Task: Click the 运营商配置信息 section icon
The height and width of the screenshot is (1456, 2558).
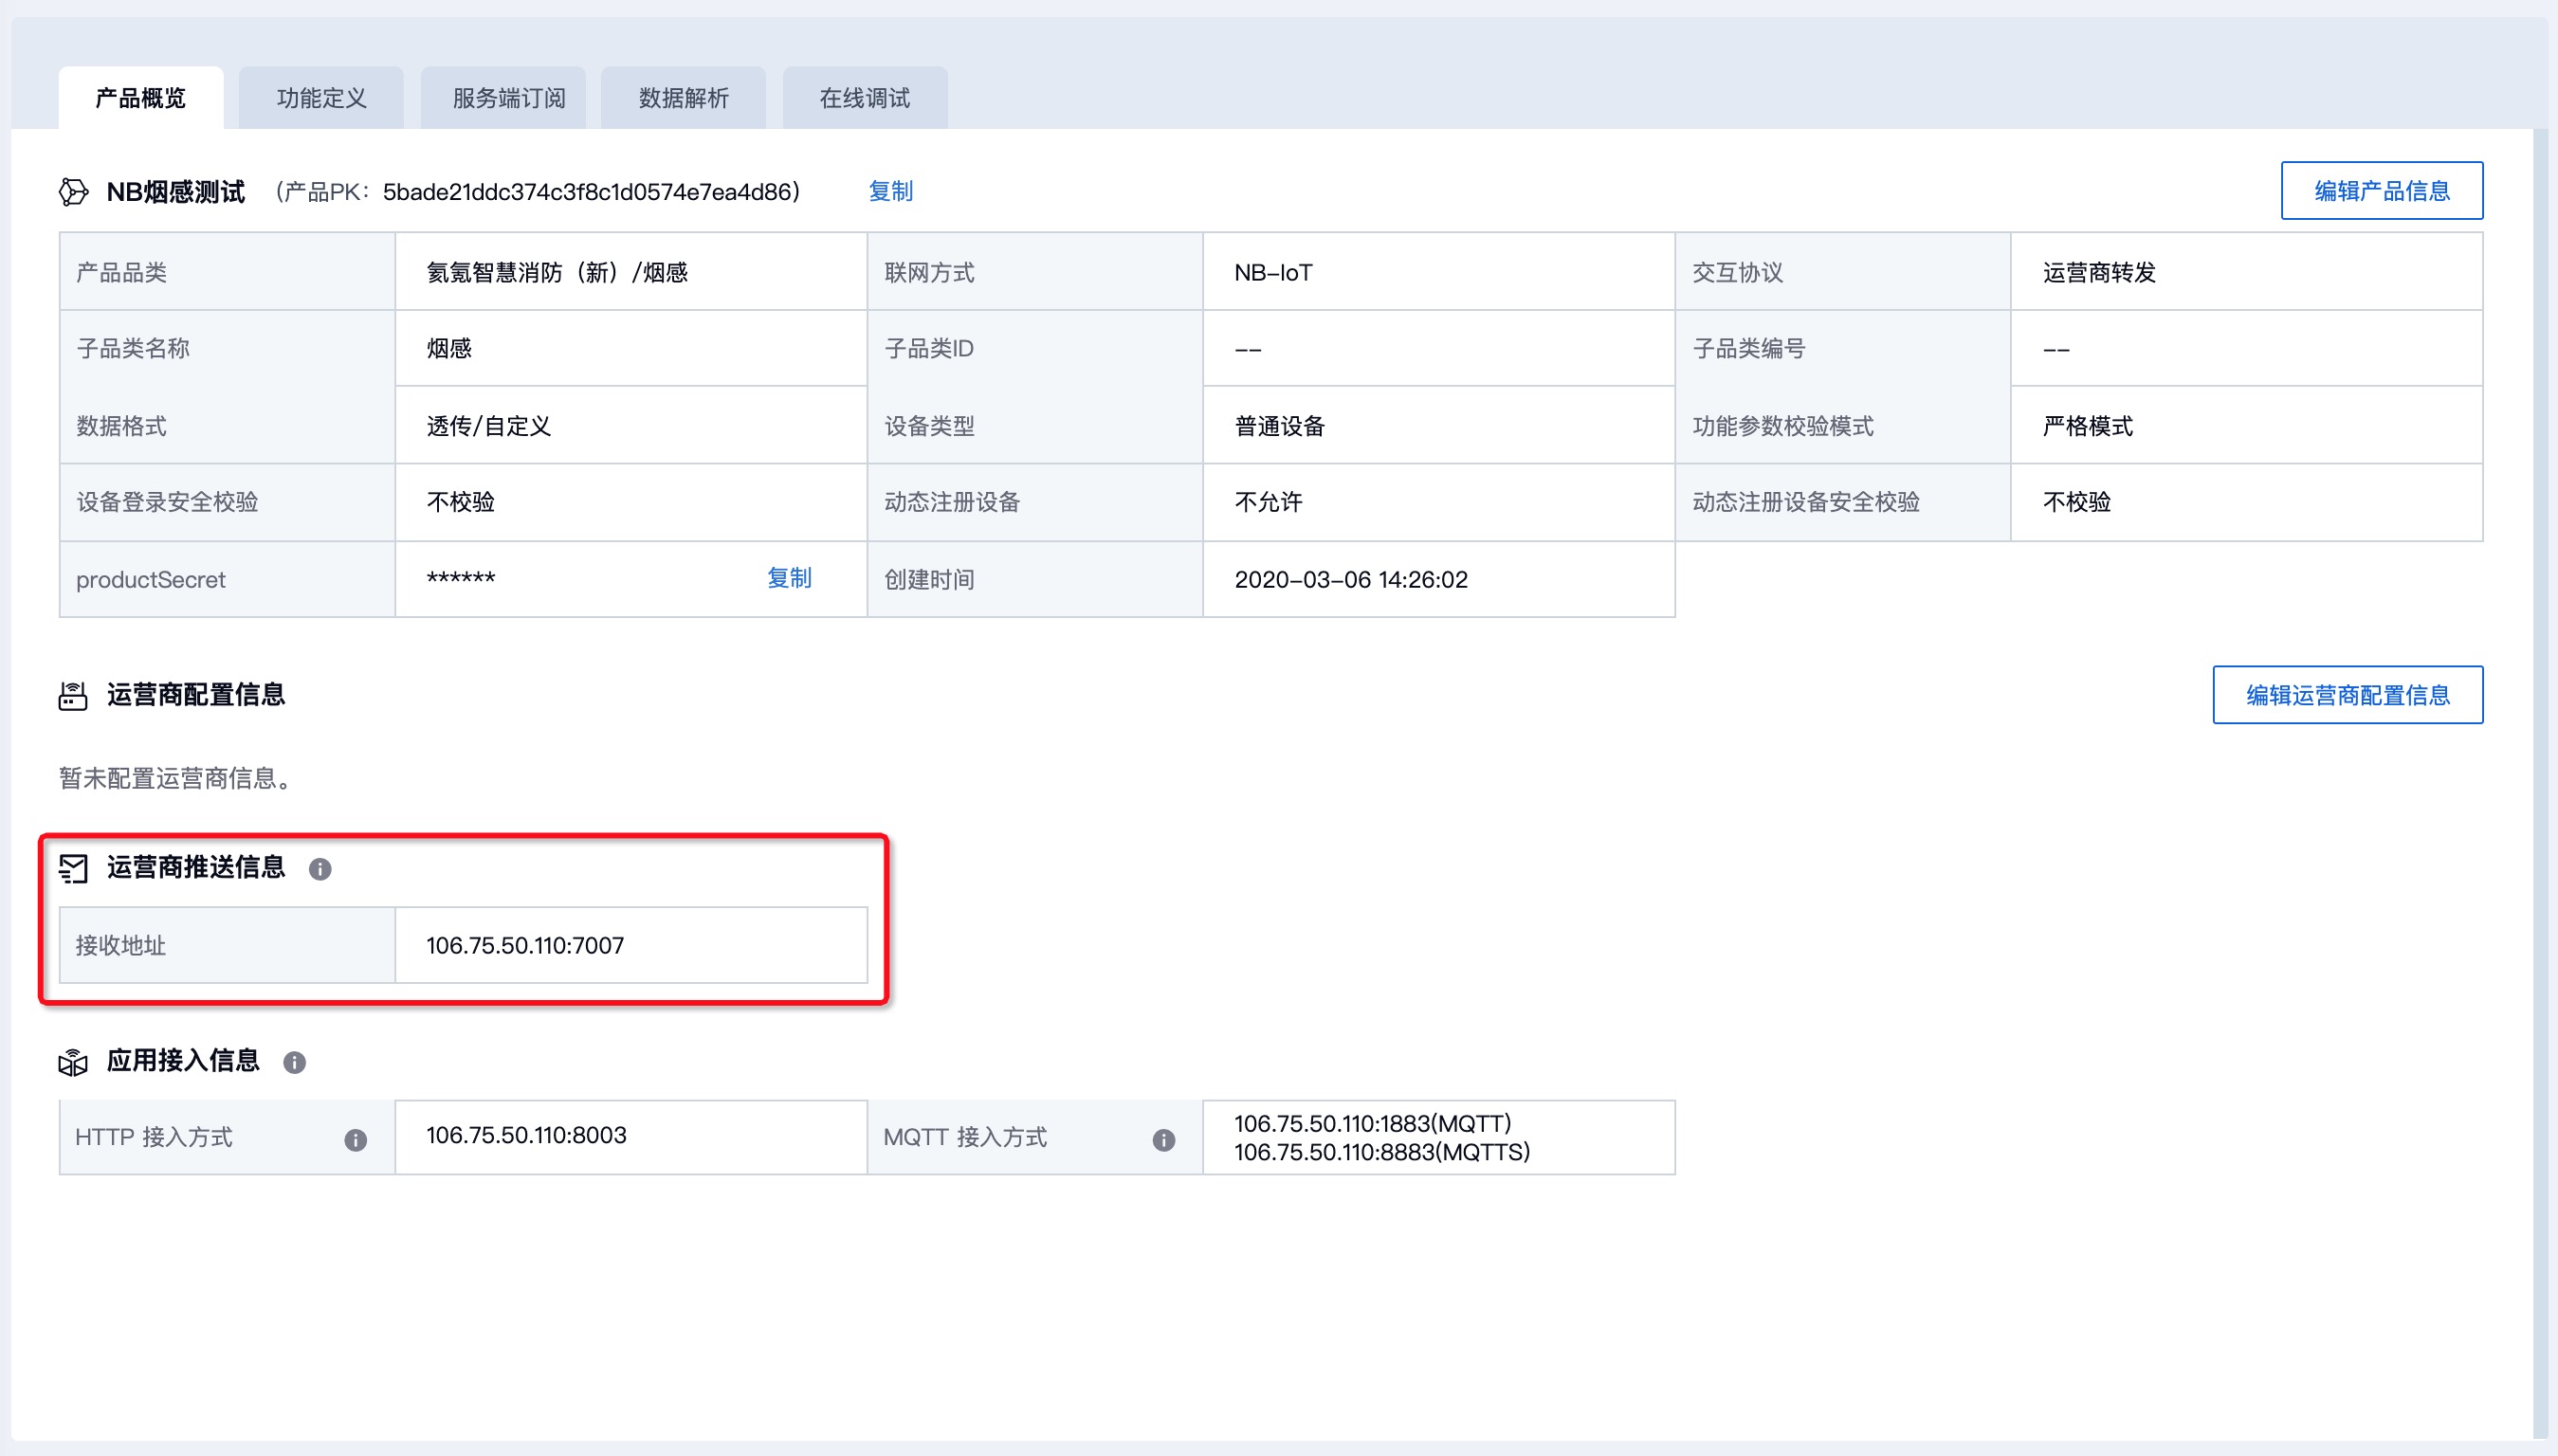Action: (x=73, y=695)
